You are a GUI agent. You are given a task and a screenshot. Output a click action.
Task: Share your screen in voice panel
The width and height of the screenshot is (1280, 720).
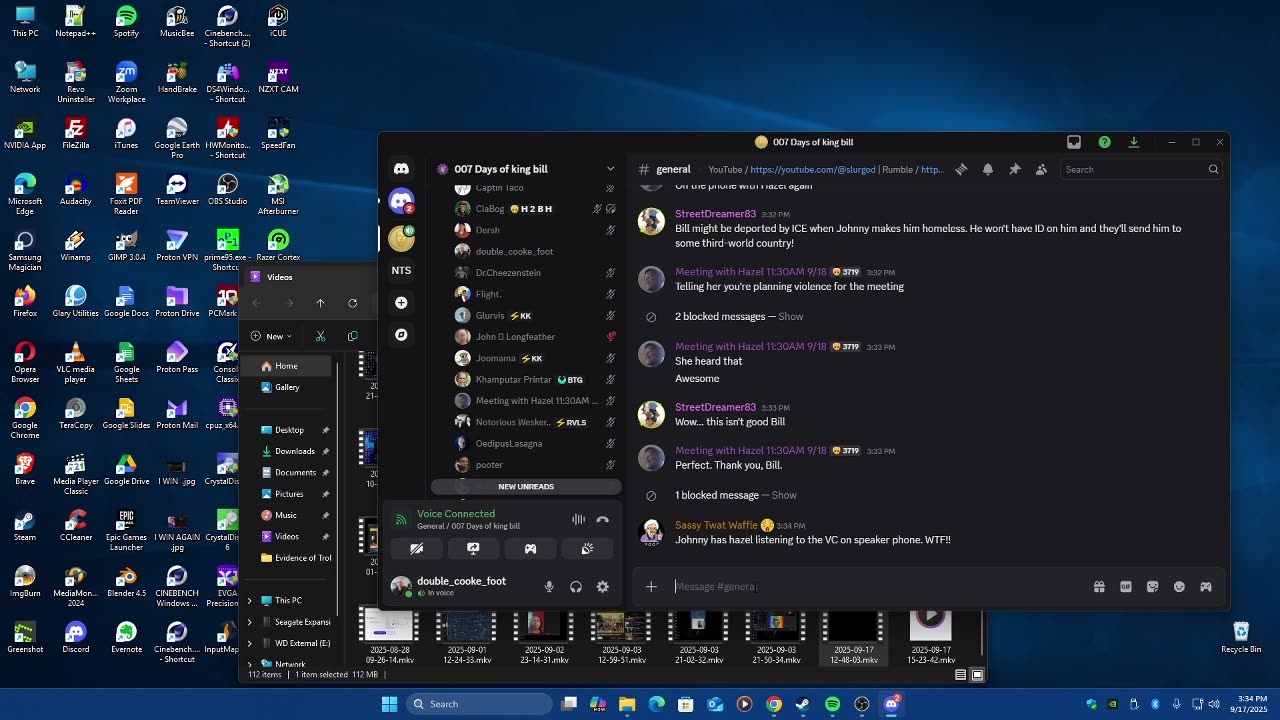473,548
